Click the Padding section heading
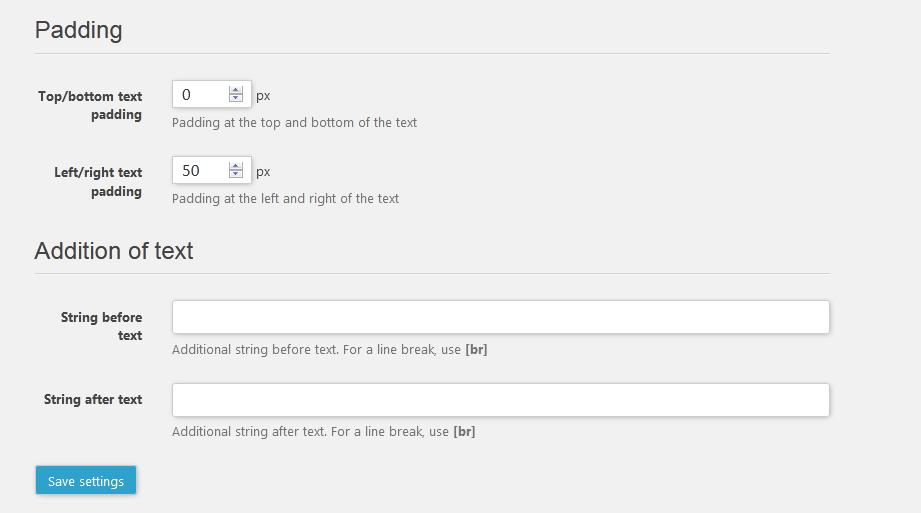921x513 pixels. coord(78,30)
